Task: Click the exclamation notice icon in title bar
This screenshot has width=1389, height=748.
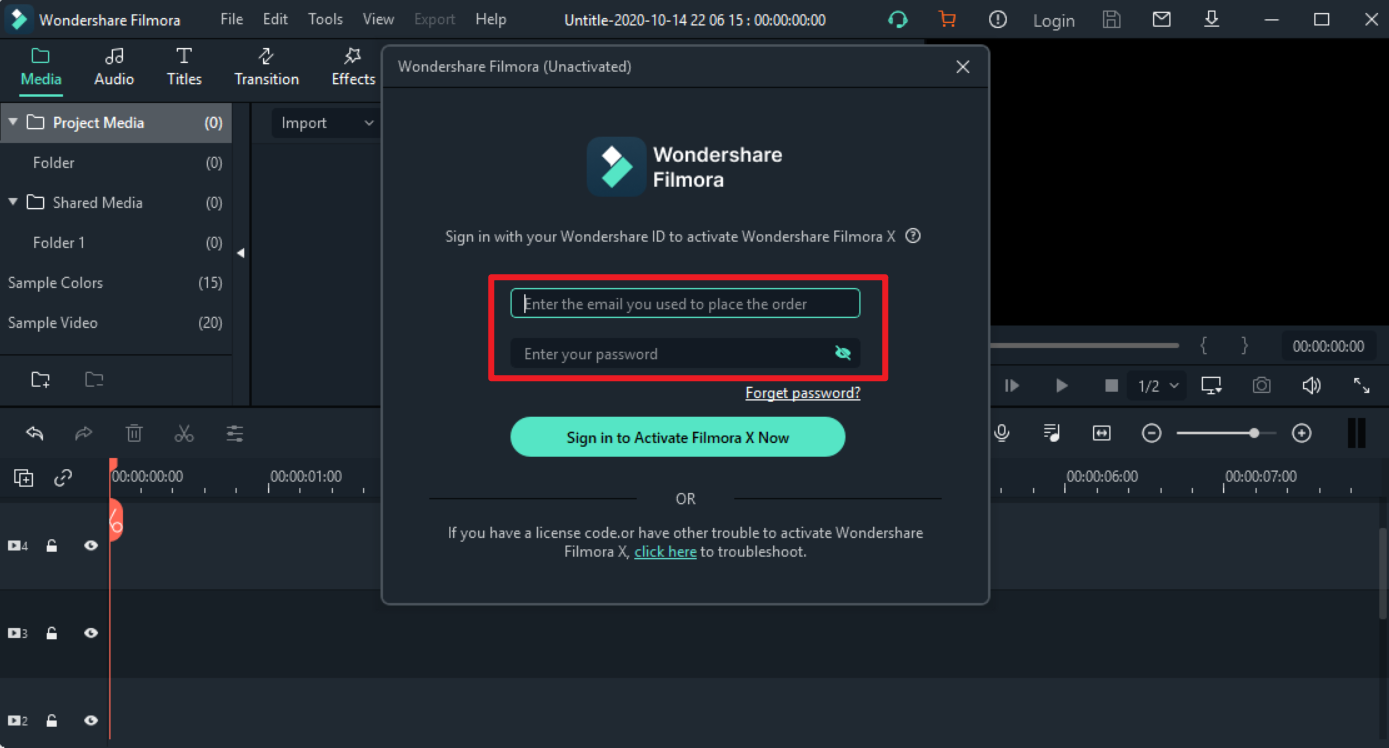Action: pos(998,19)
